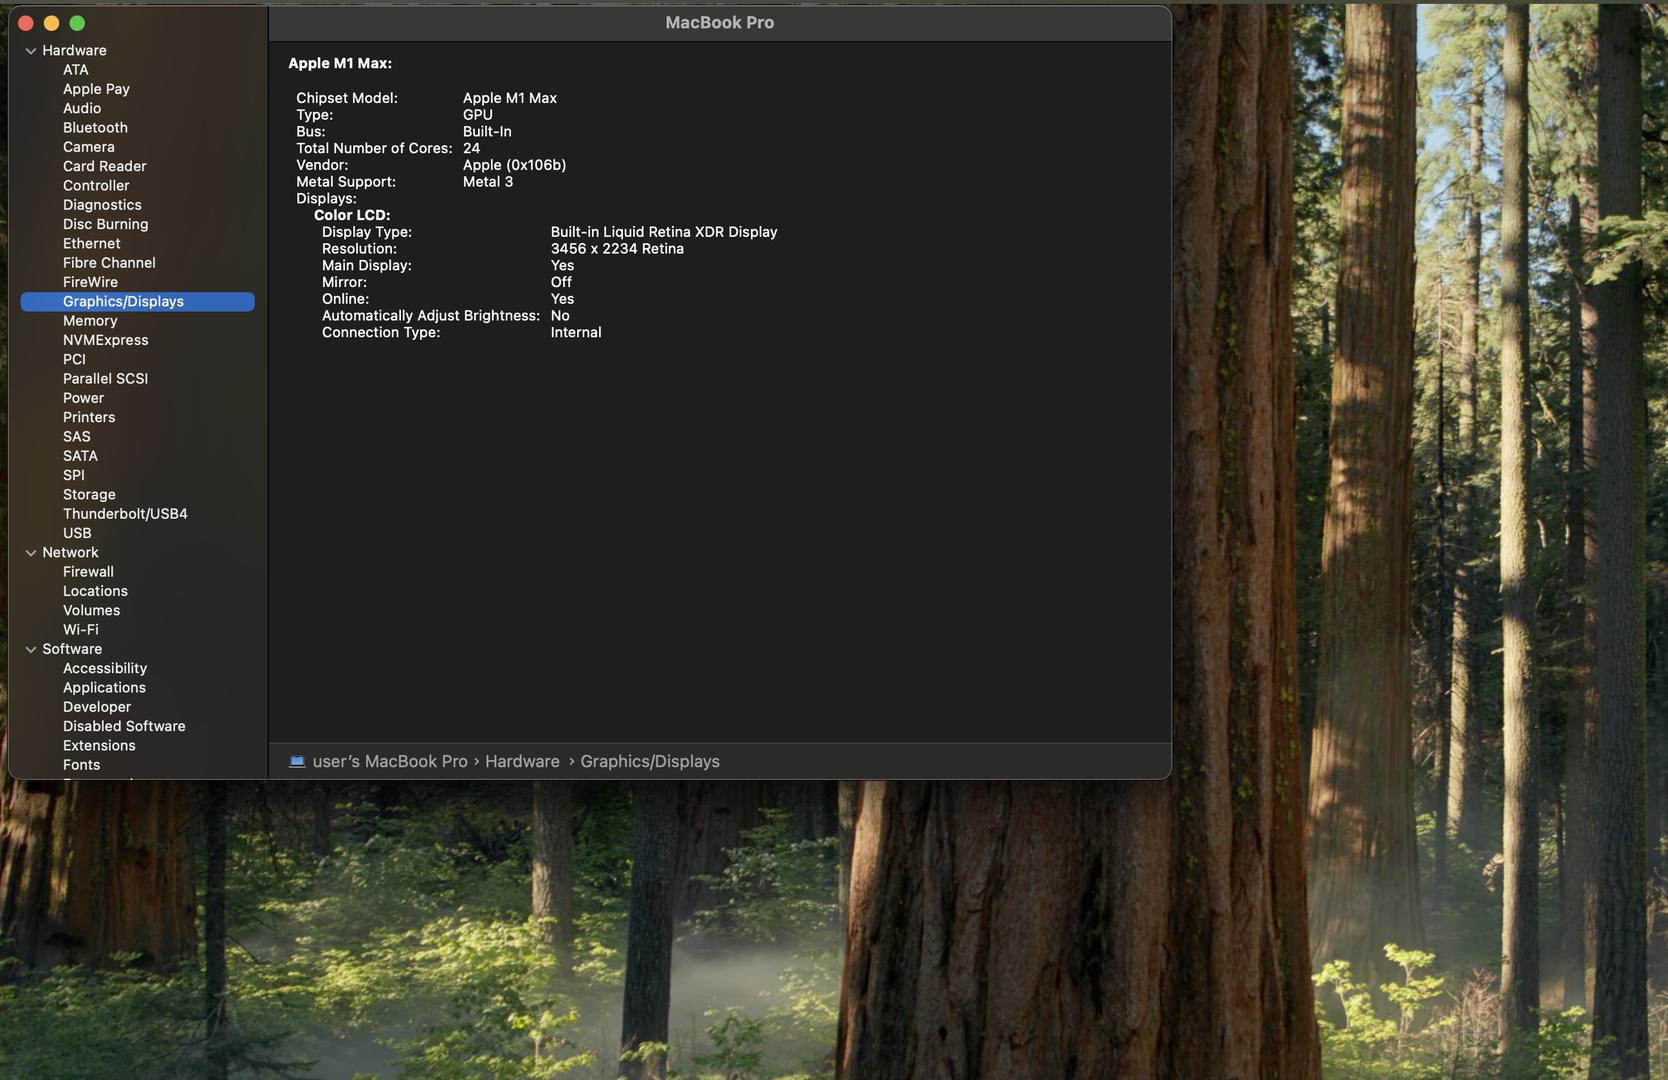Select USB in the sidebar

[77, 534]
